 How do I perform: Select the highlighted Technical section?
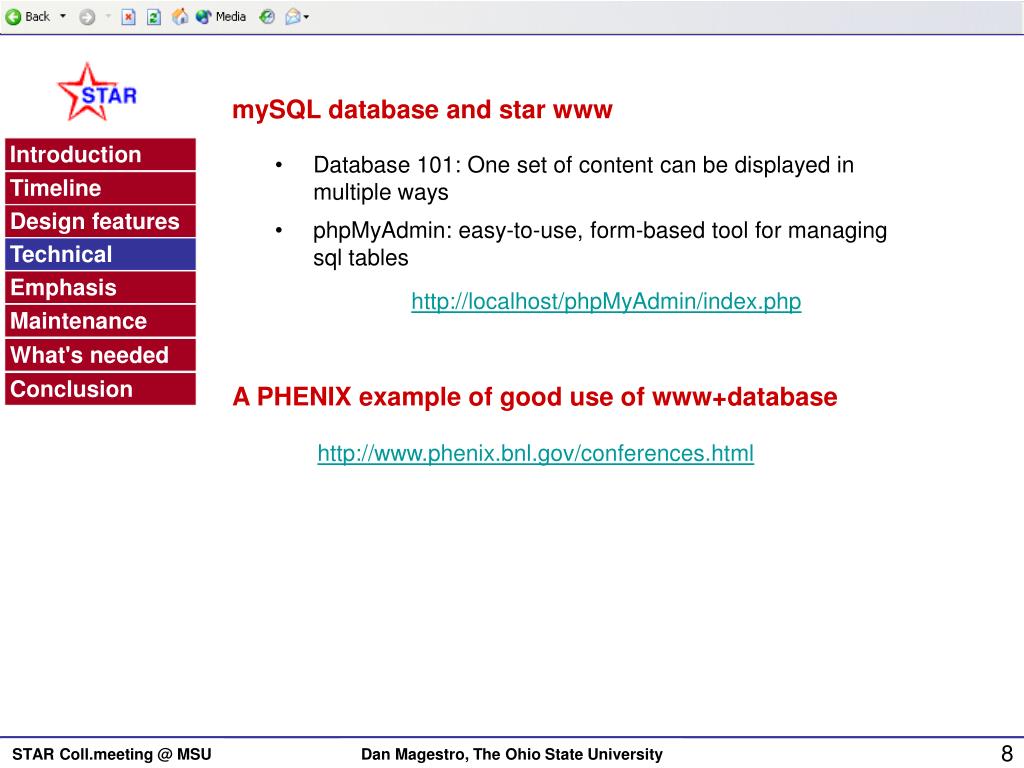tap(101, 255)
